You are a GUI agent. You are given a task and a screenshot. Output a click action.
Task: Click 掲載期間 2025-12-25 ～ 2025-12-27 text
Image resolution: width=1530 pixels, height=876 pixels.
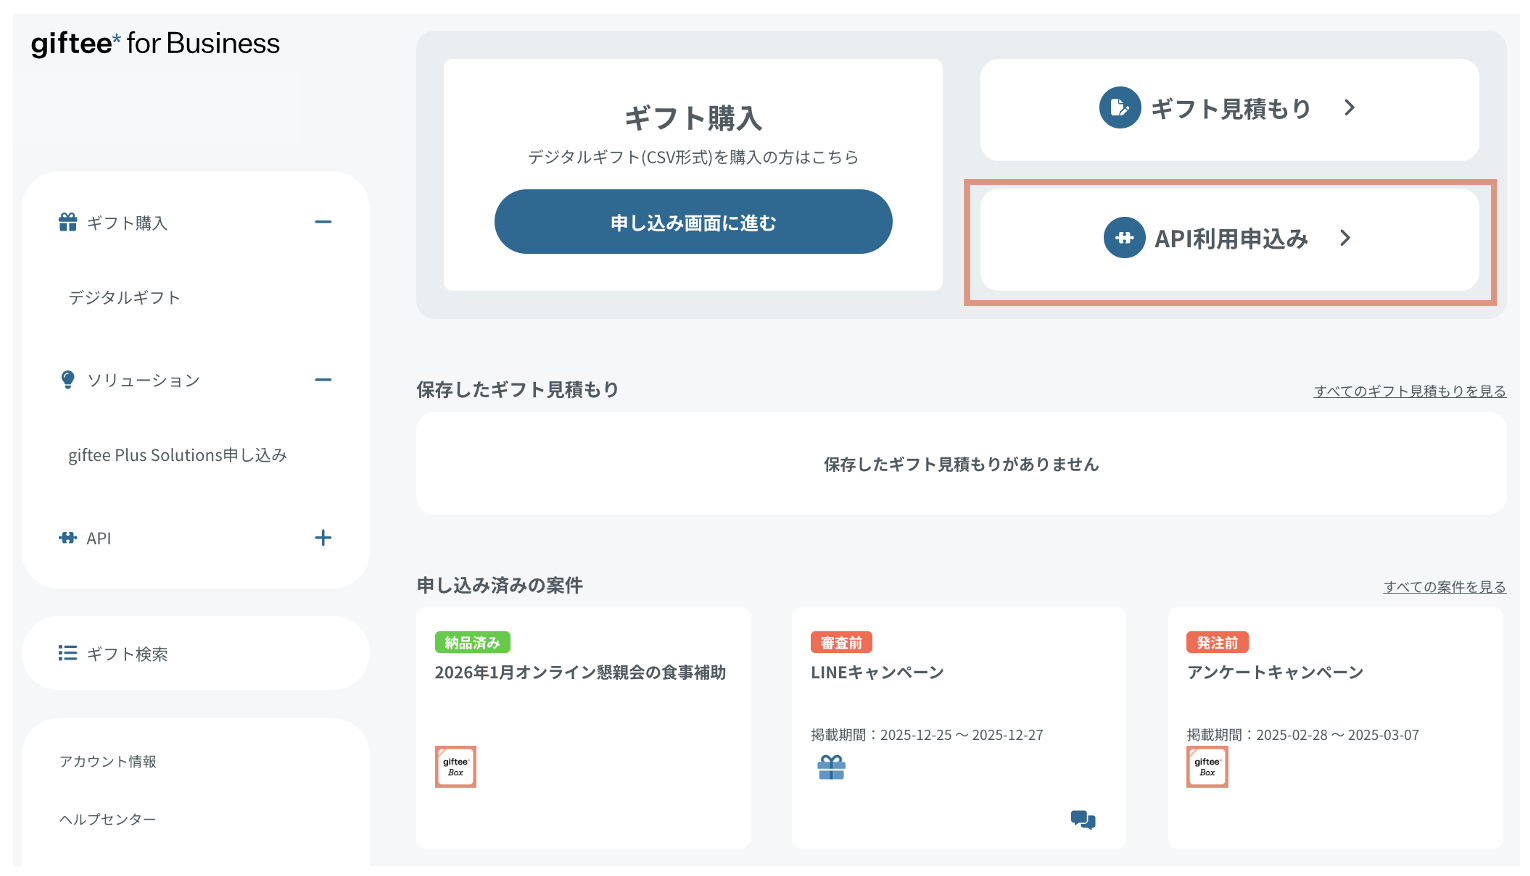927,735
